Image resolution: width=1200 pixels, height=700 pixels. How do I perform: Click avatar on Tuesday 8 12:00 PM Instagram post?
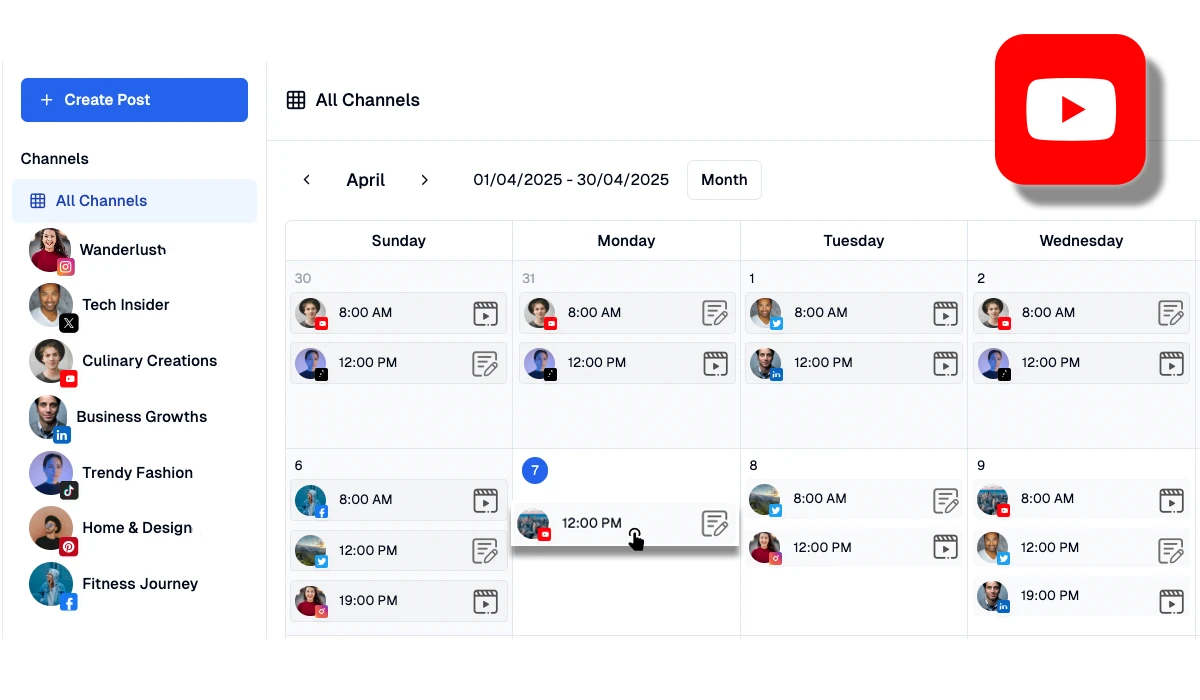point(765,548)
